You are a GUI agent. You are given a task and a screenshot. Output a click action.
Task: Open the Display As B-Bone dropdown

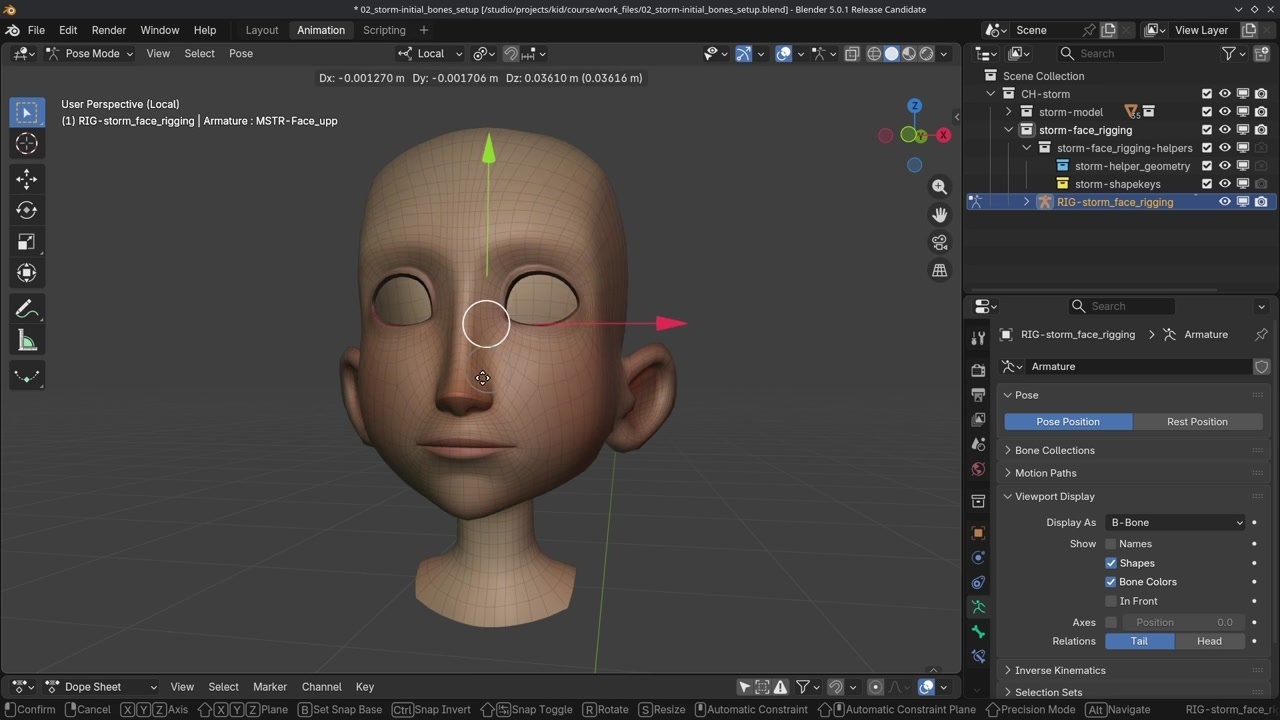point(1175,523)
